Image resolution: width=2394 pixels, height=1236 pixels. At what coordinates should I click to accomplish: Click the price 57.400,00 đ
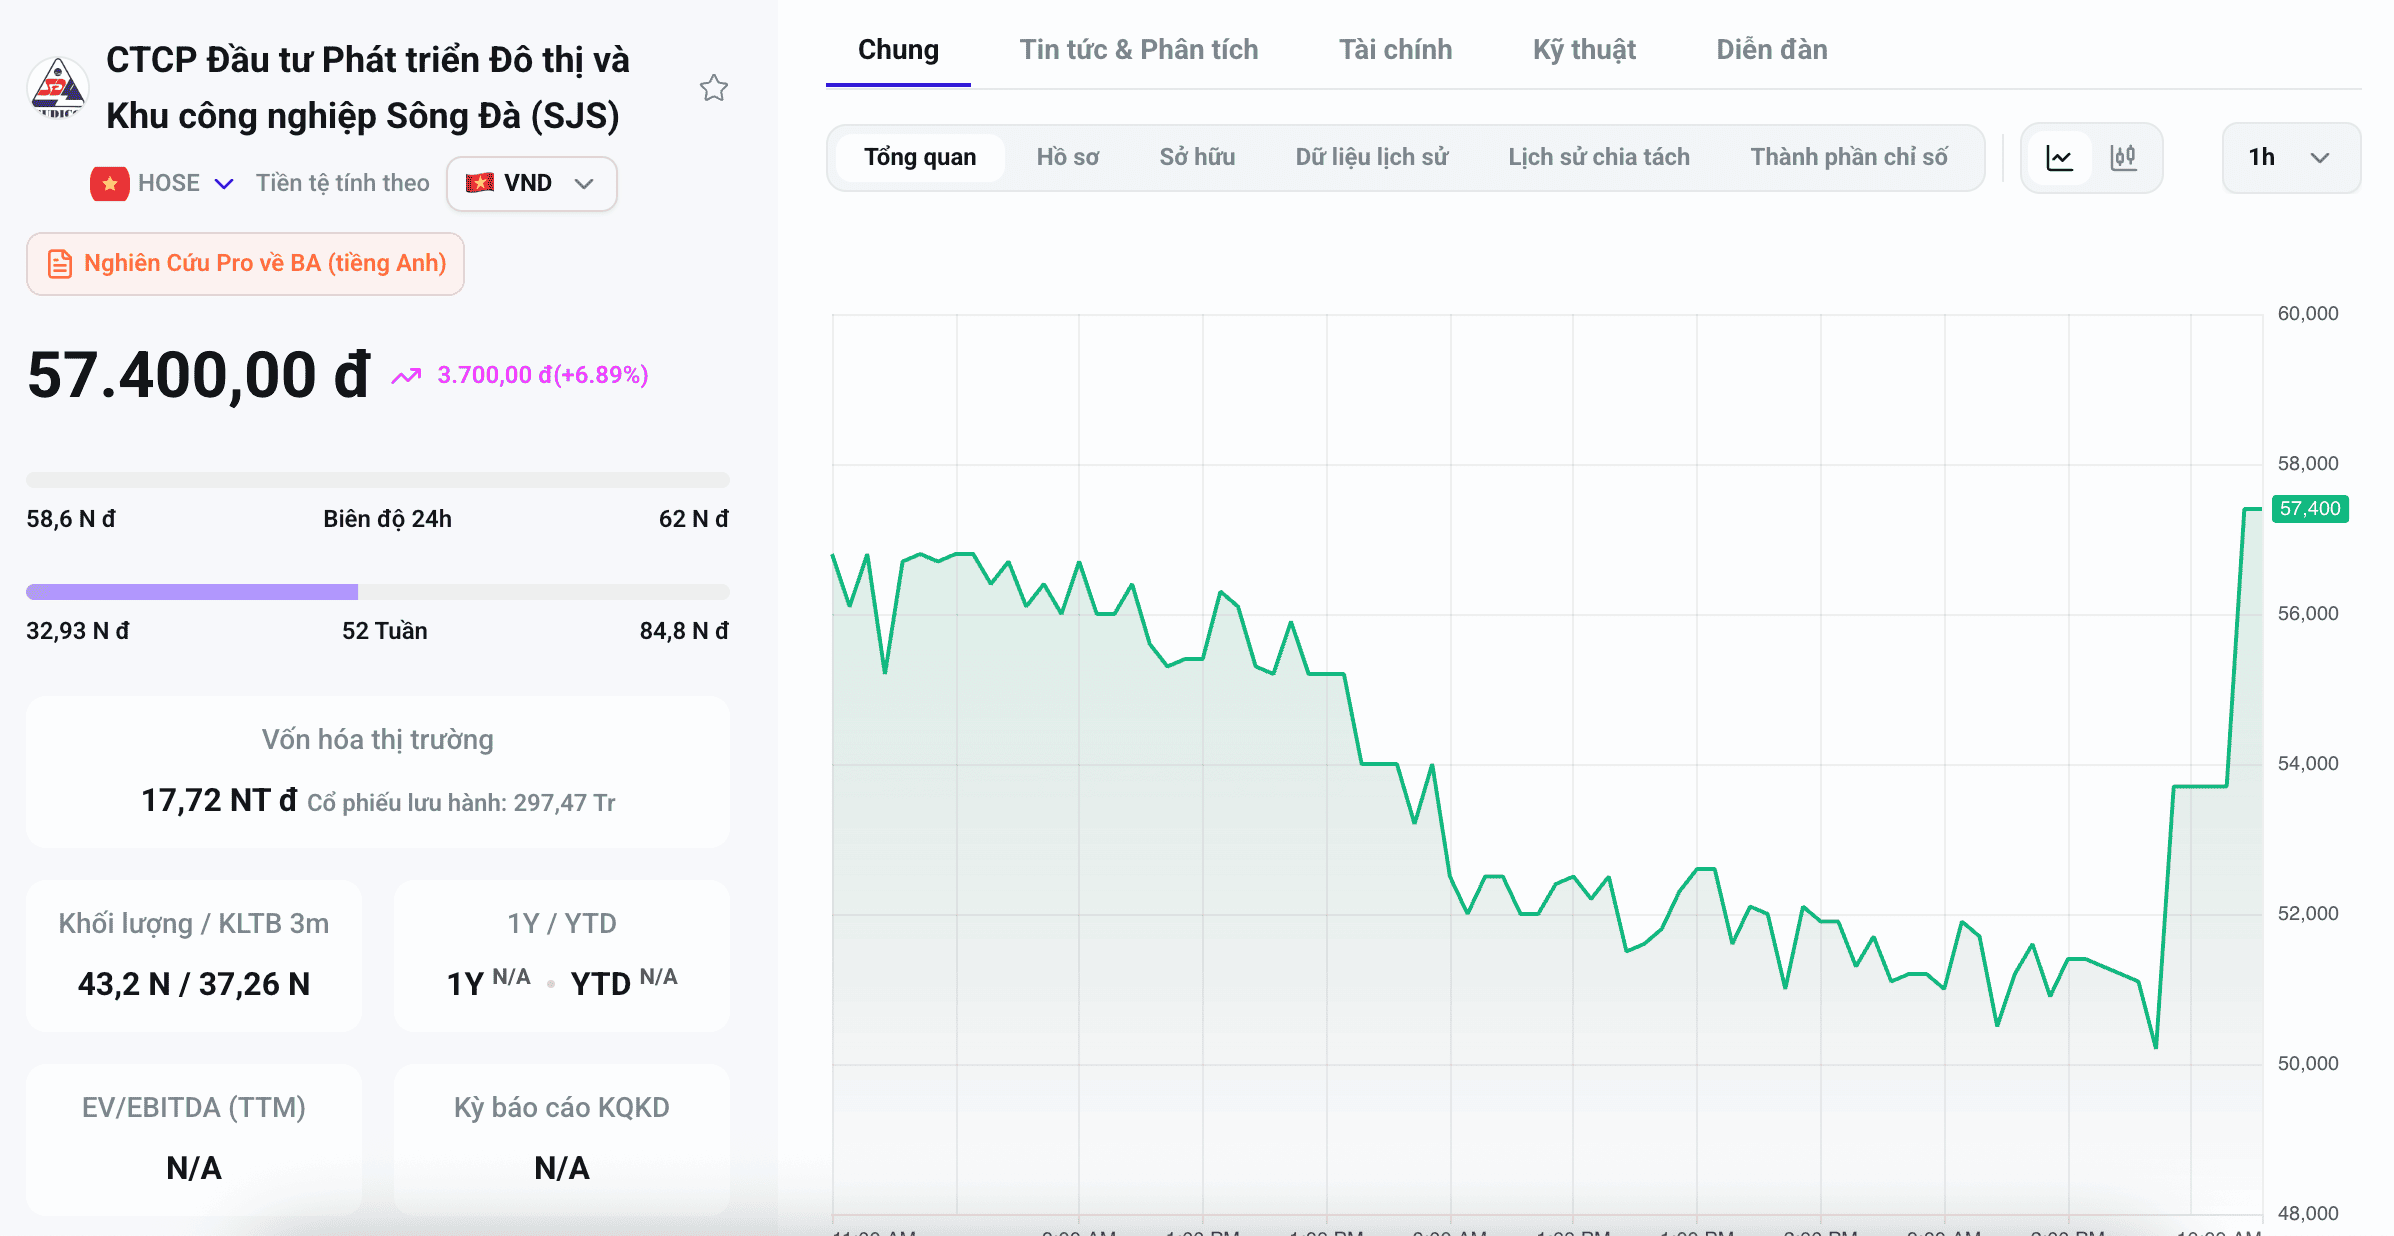pyautogui.click(x=198, y=375)
